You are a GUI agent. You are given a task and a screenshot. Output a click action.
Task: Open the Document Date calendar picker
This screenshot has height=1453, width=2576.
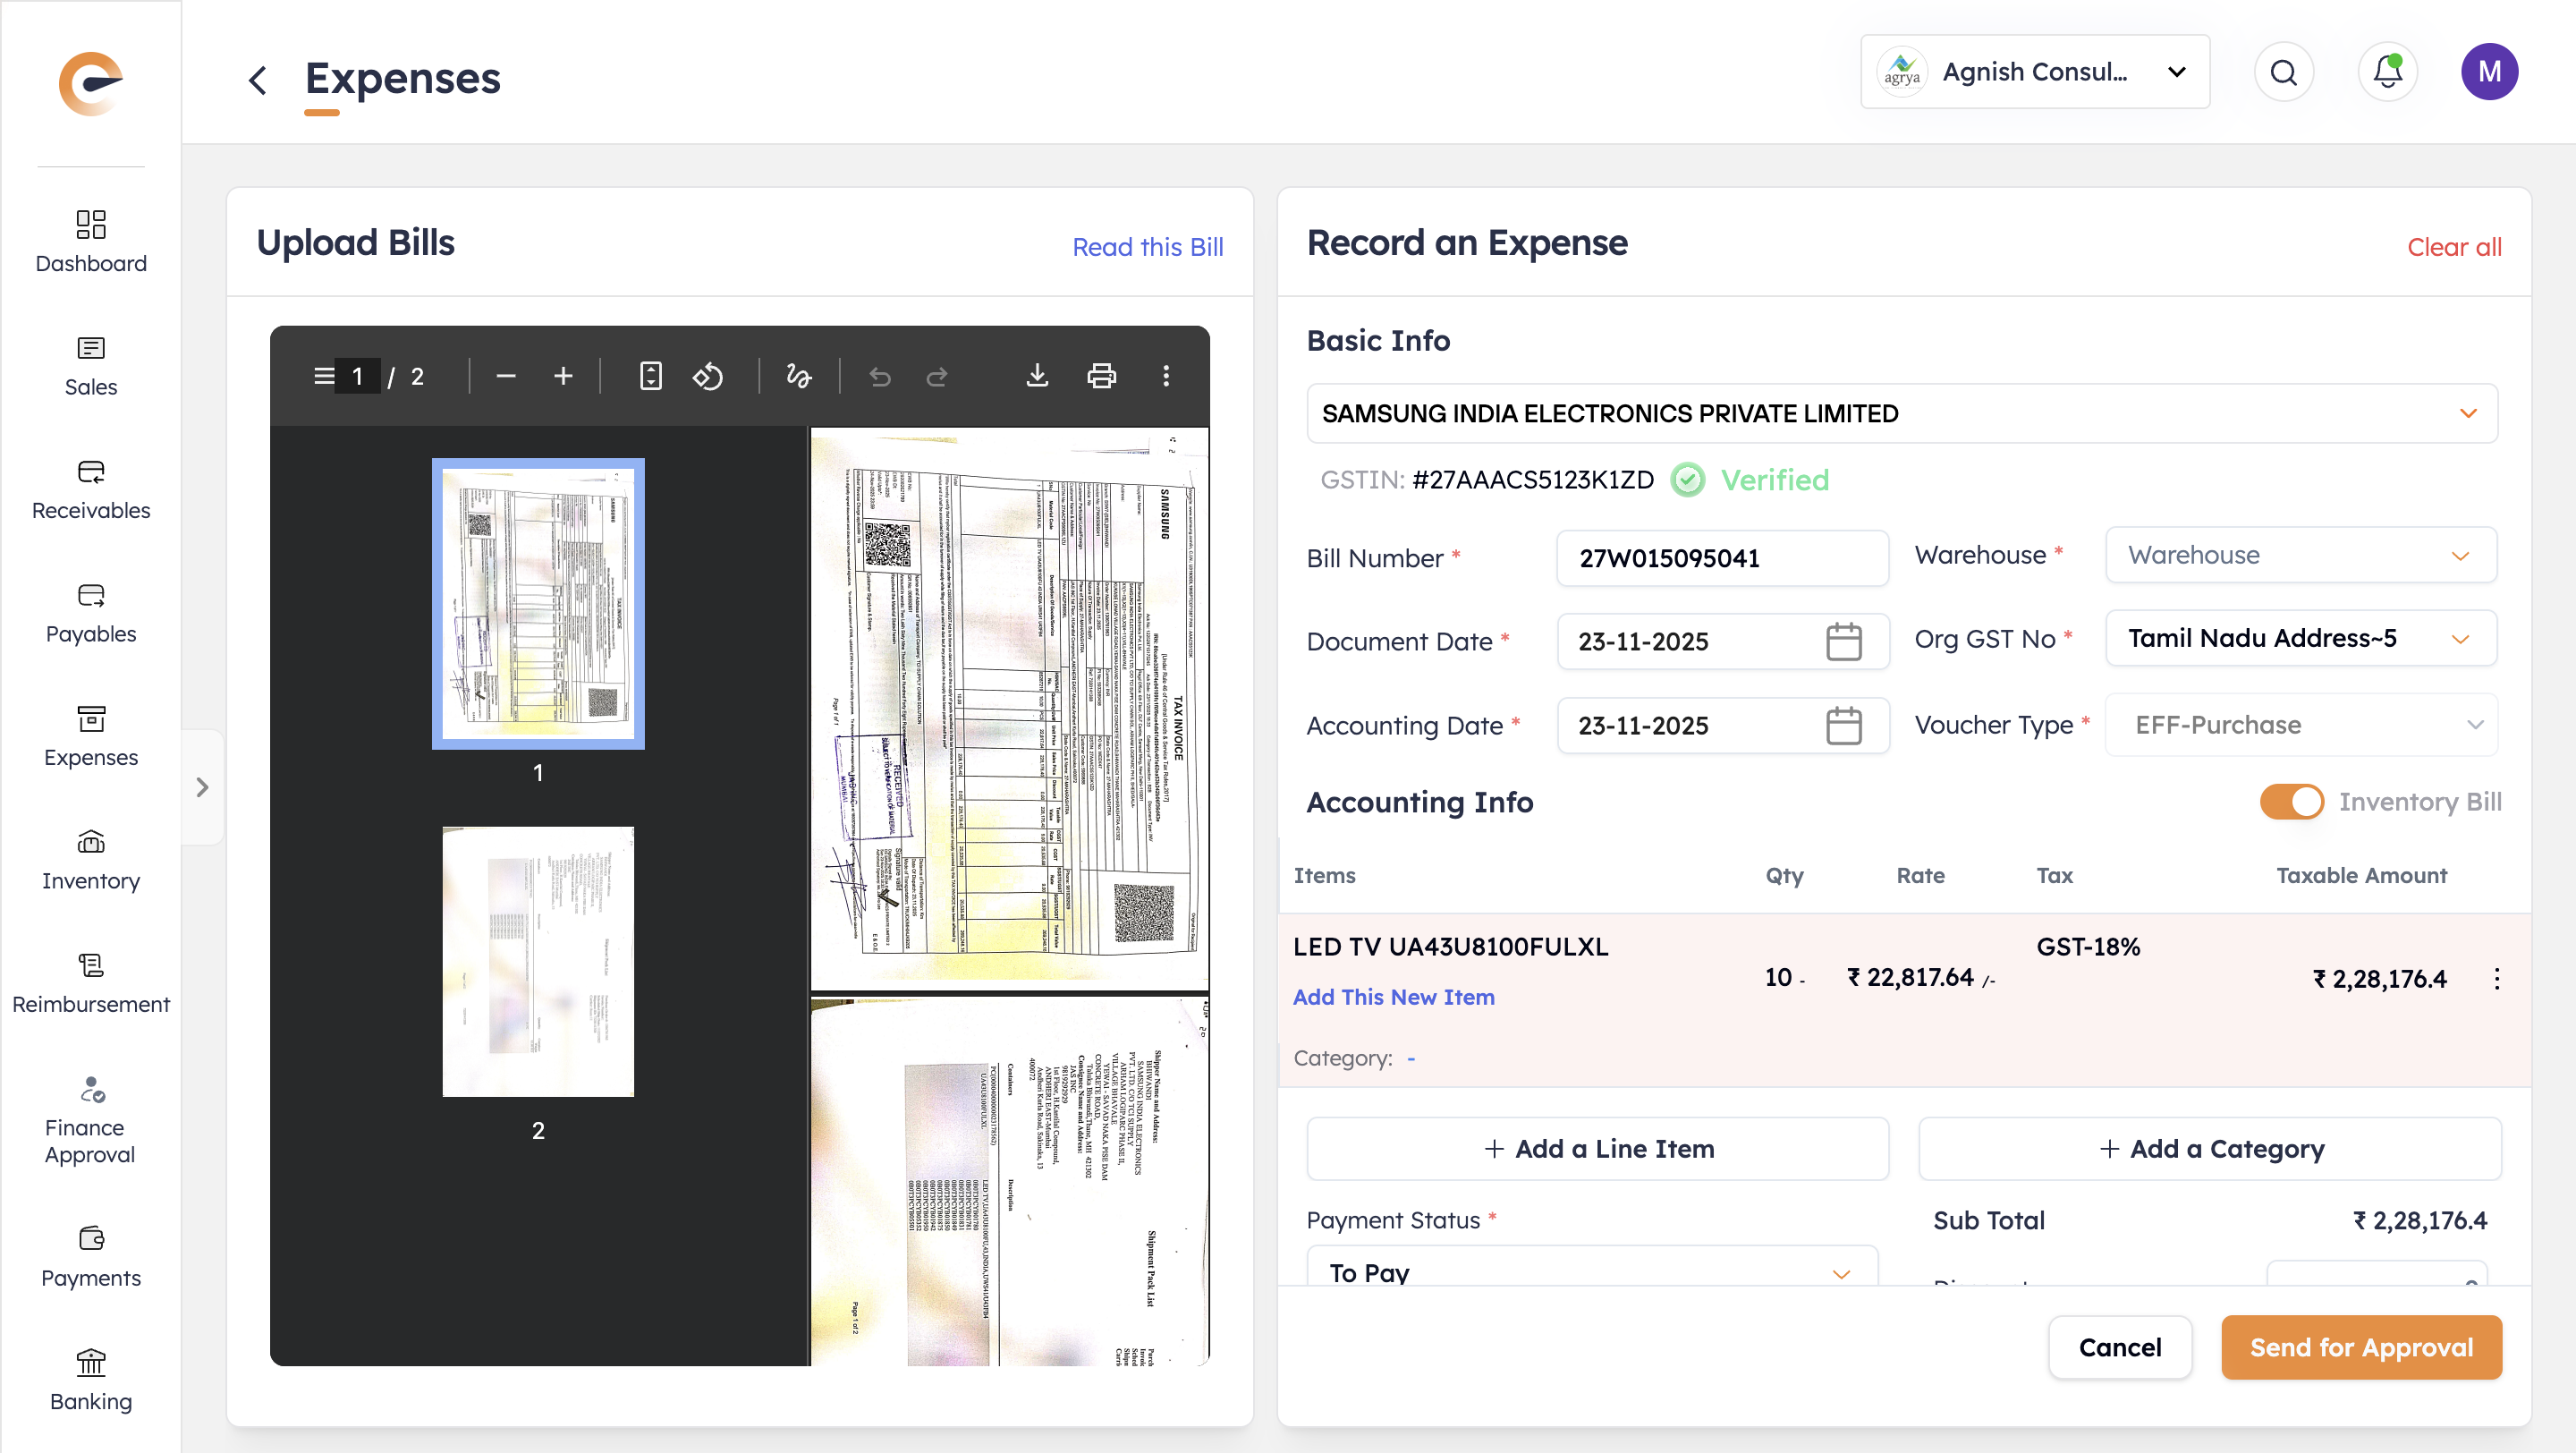click(x=1843, y=641)
